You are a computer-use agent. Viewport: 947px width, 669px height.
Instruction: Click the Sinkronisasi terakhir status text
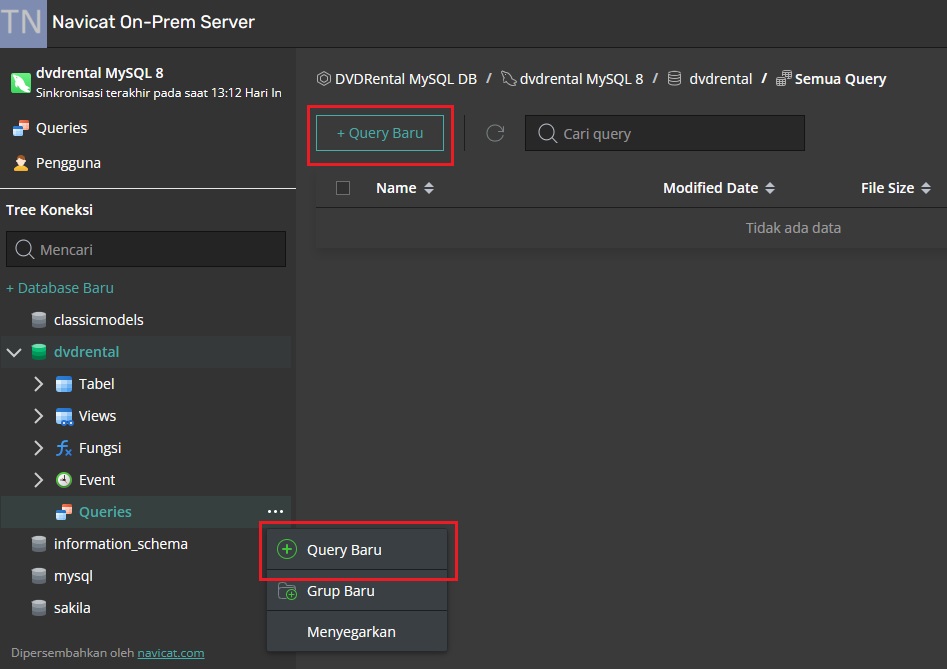(159, 93)
